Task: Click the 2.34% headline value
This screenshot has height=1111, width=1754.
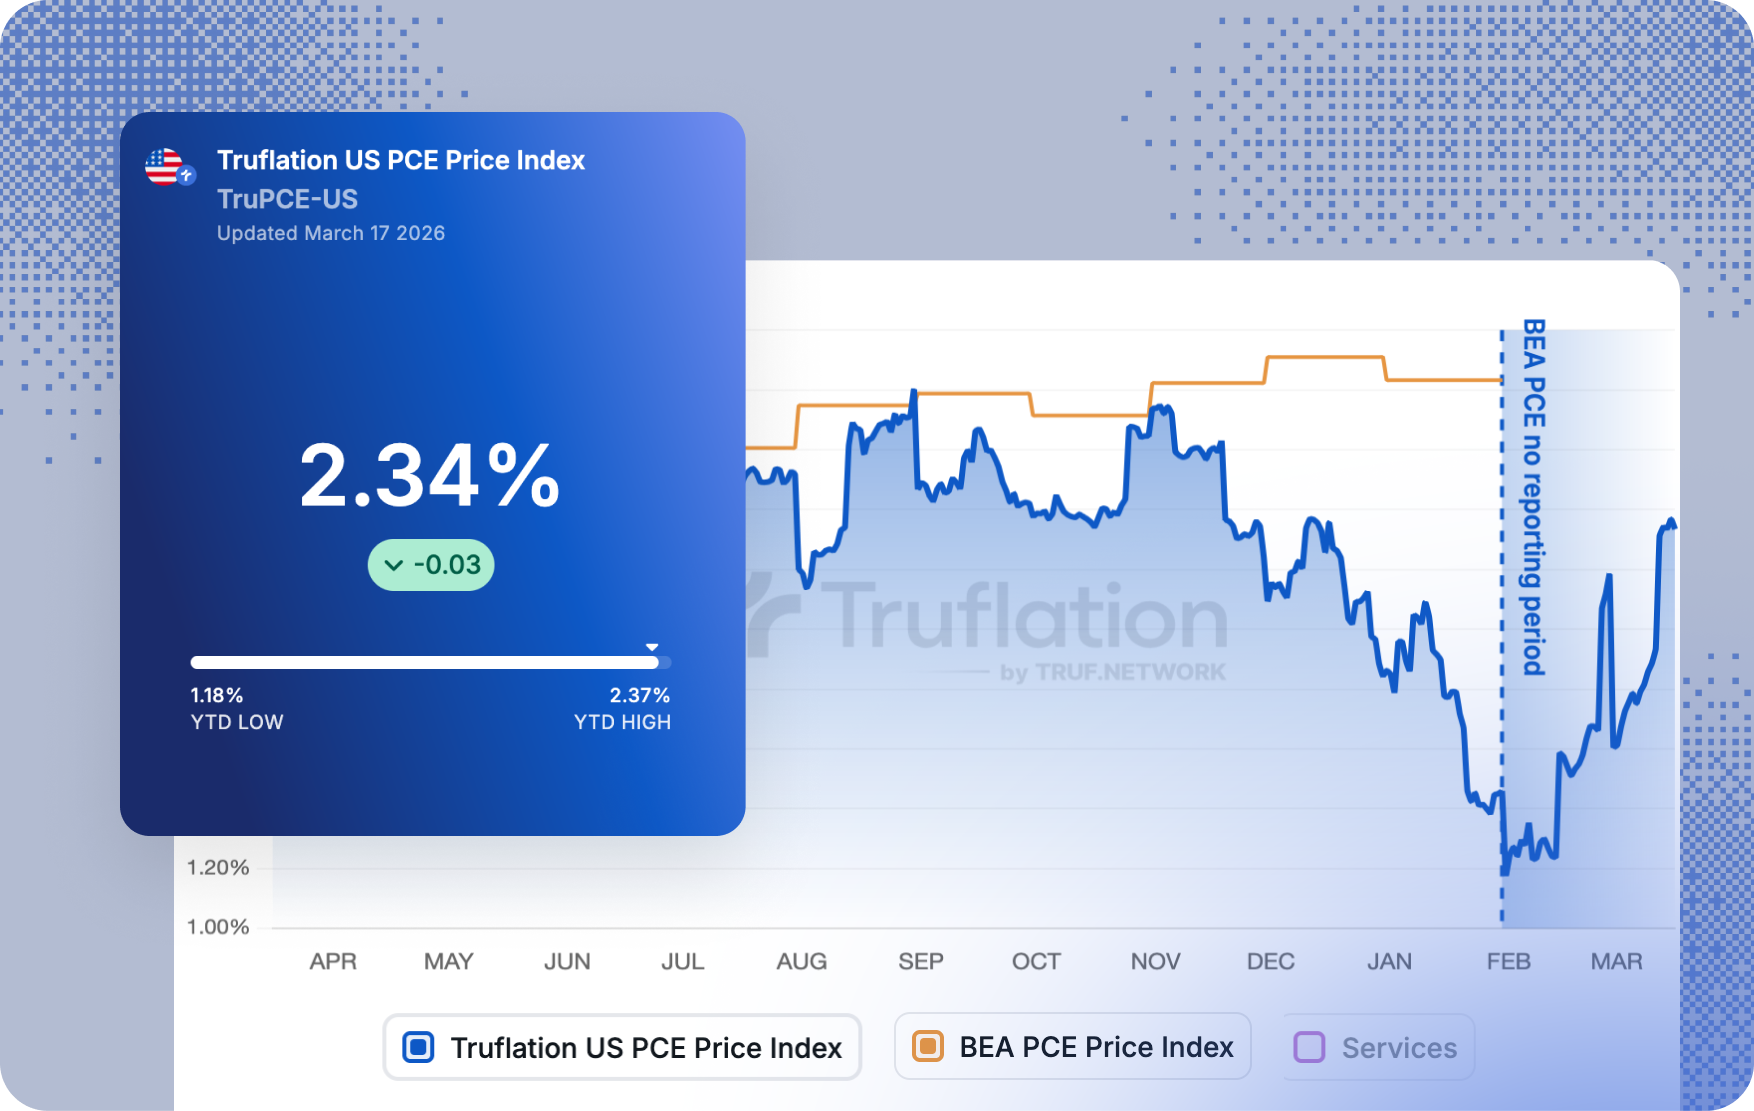Action: tap(430, 477)
